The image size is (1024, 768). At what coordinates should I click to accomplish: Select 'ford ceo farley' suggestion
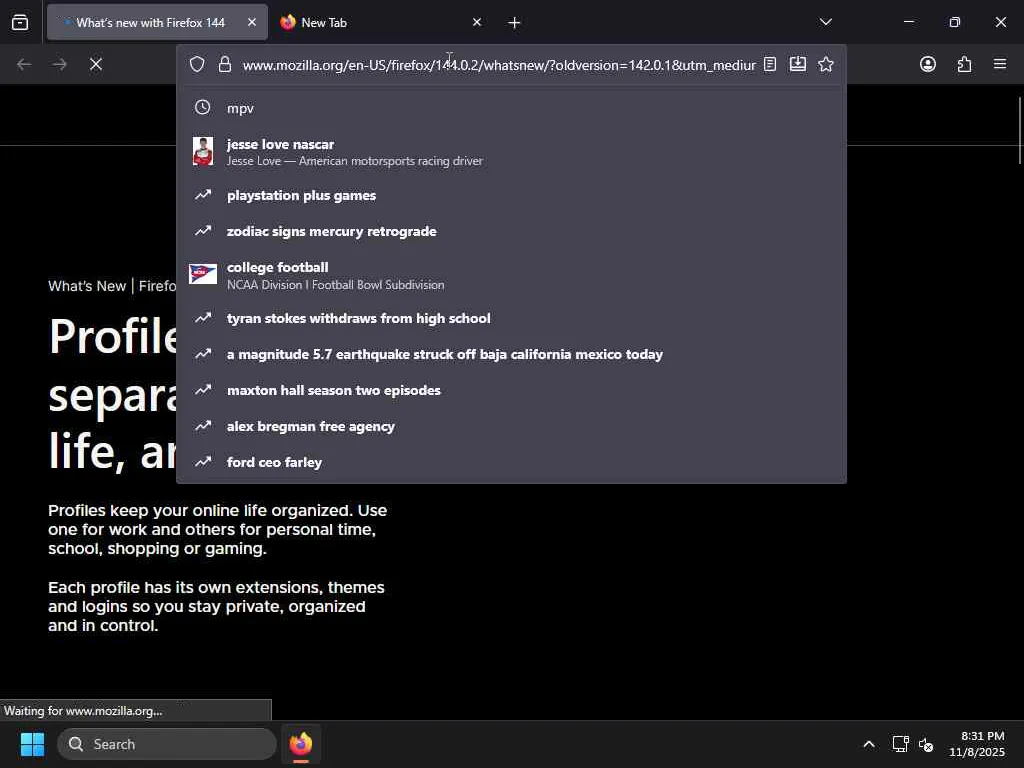pos(511,462)
